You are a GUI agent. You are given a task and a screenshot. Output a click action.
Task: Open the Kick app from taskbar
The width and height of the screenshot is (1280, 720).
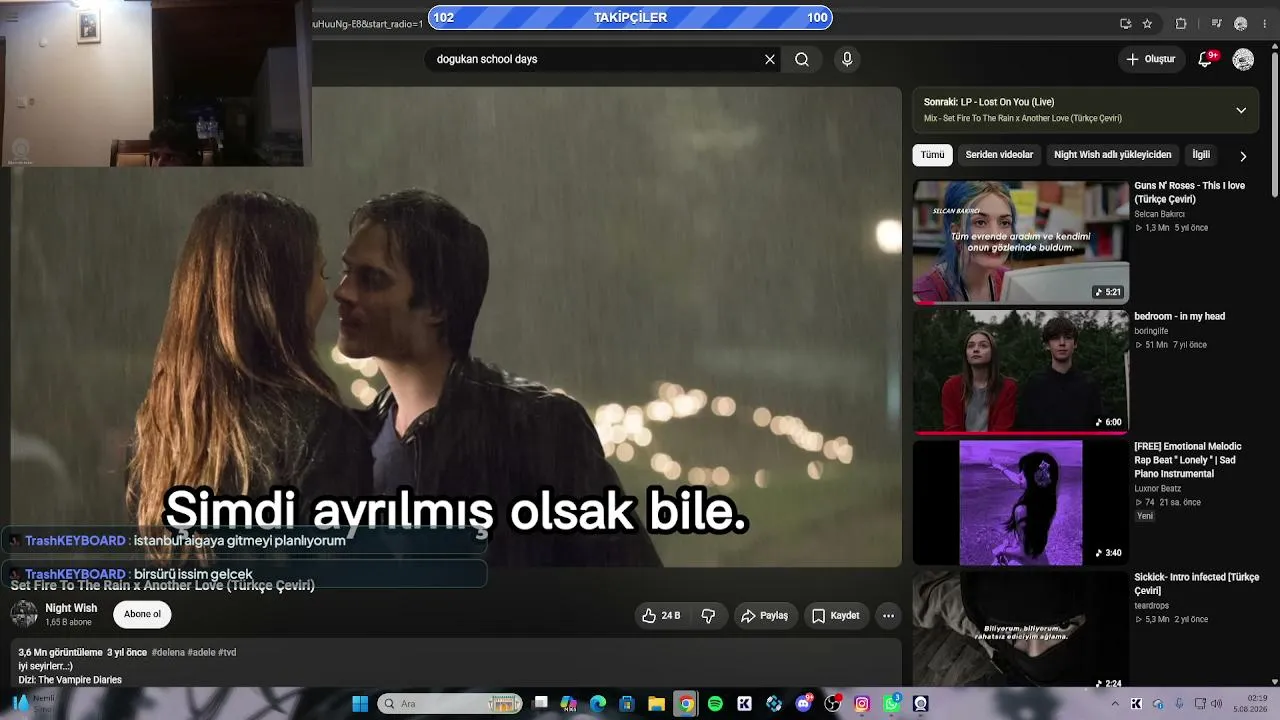tap(744, 704)
